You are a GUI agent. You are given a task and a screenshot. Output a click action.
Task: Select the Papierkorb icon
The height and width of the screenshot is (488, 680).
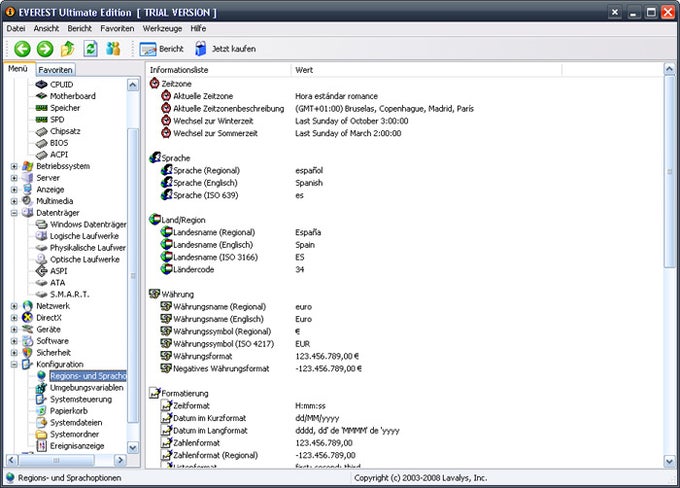click(x=41, y=411)
